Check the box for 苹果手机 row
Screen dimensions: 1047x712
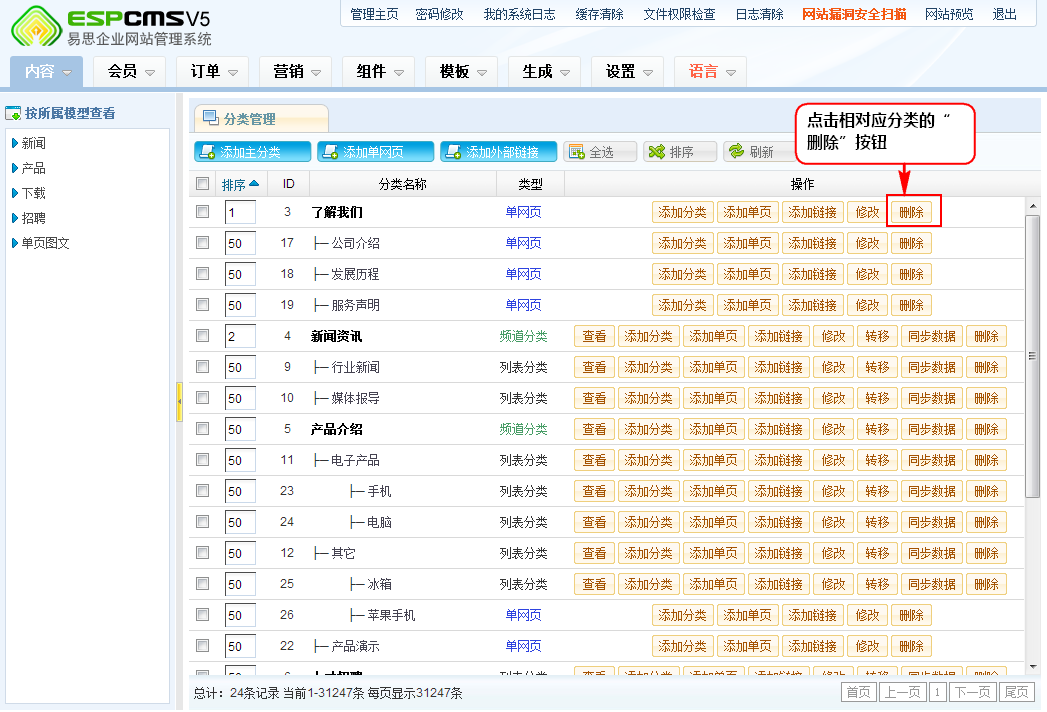(x=202, y=614)
